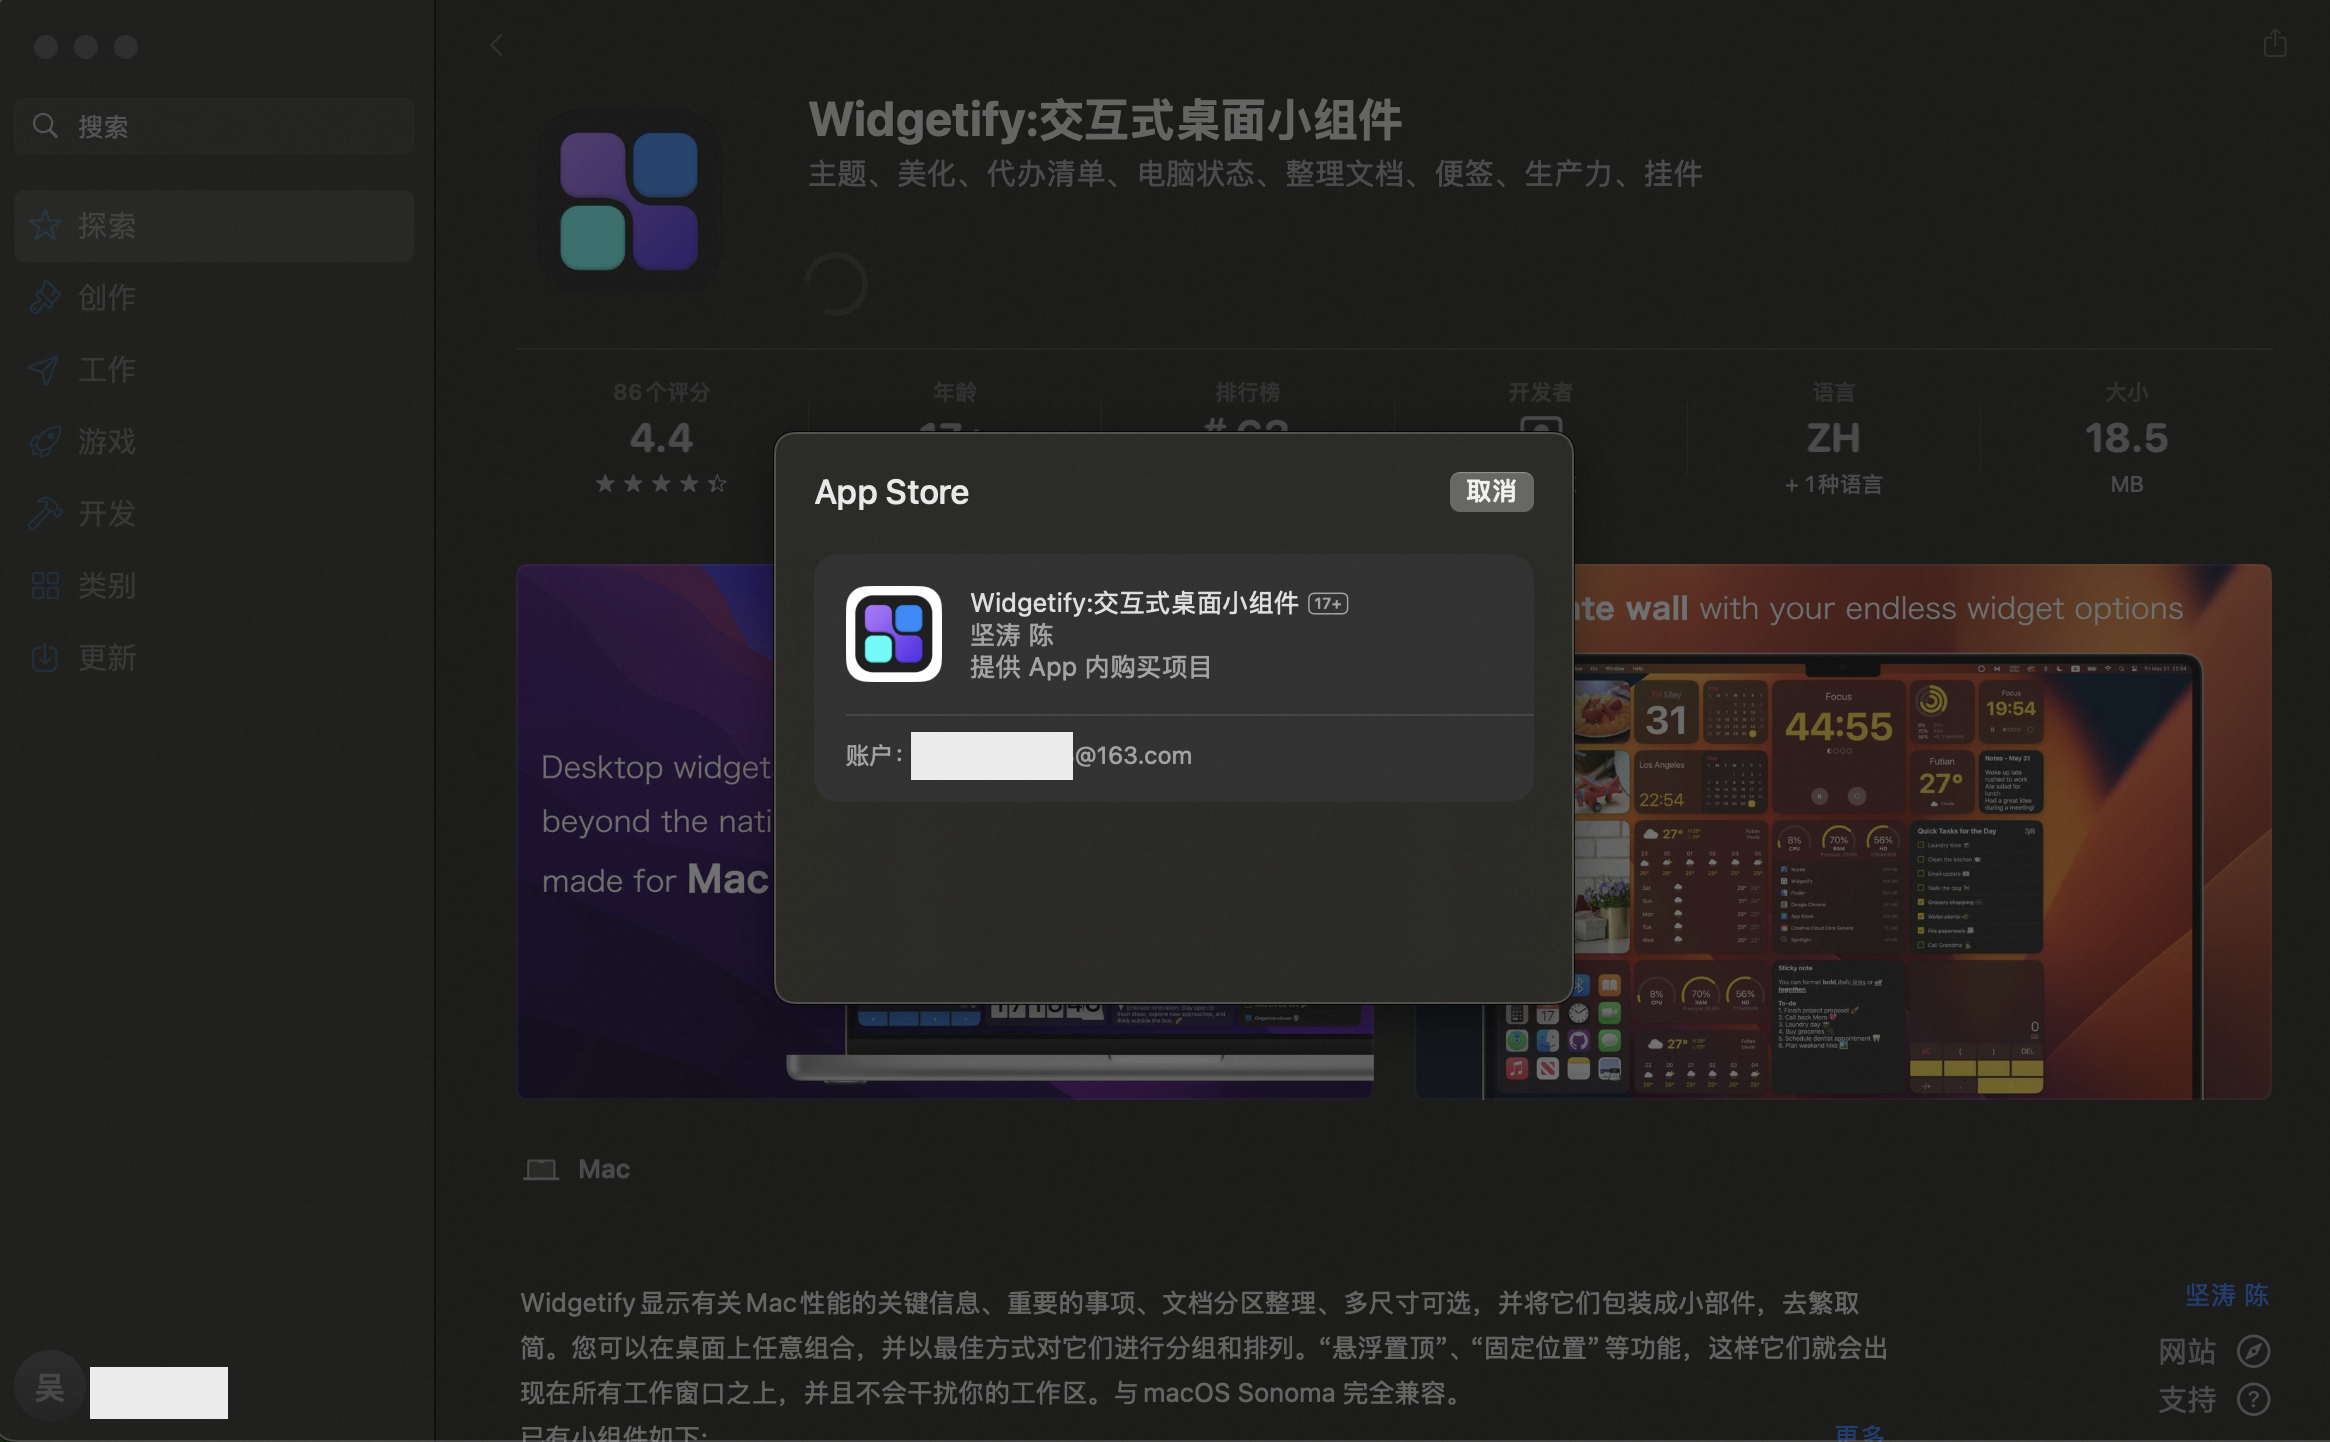This screenshot has height=1442, width=2330.
Task: Click the share icon top right
Action: (x=2274, y=43)
